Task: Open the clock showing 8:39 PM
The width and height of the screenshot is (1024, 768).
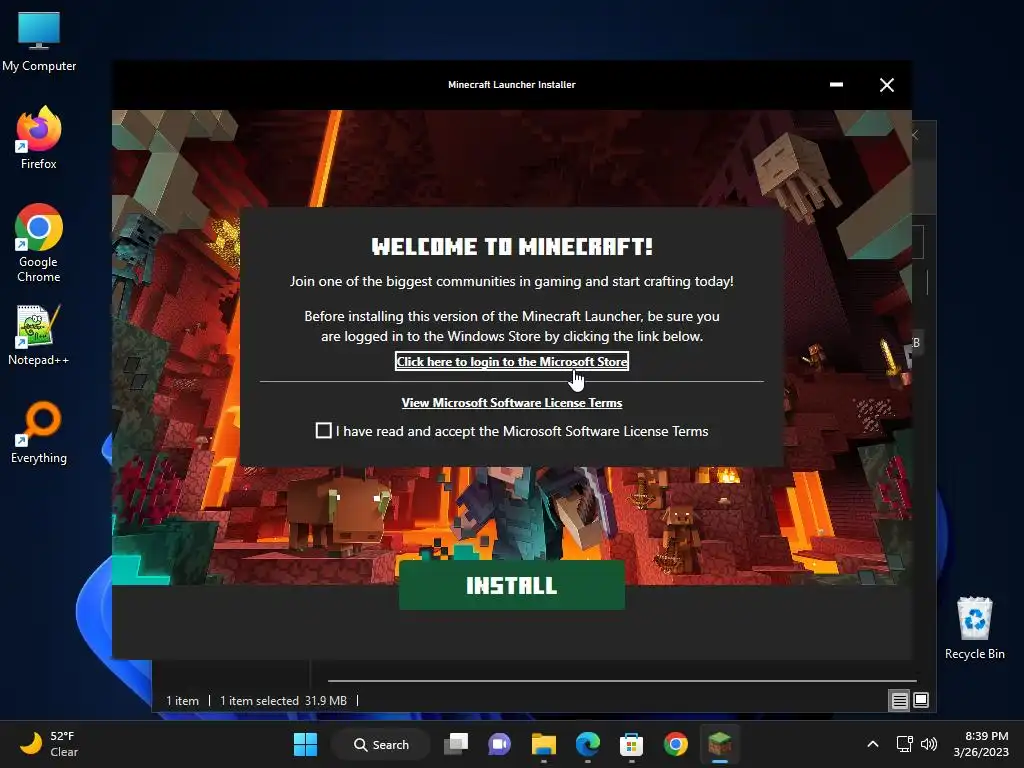Action: click(981, 744)
